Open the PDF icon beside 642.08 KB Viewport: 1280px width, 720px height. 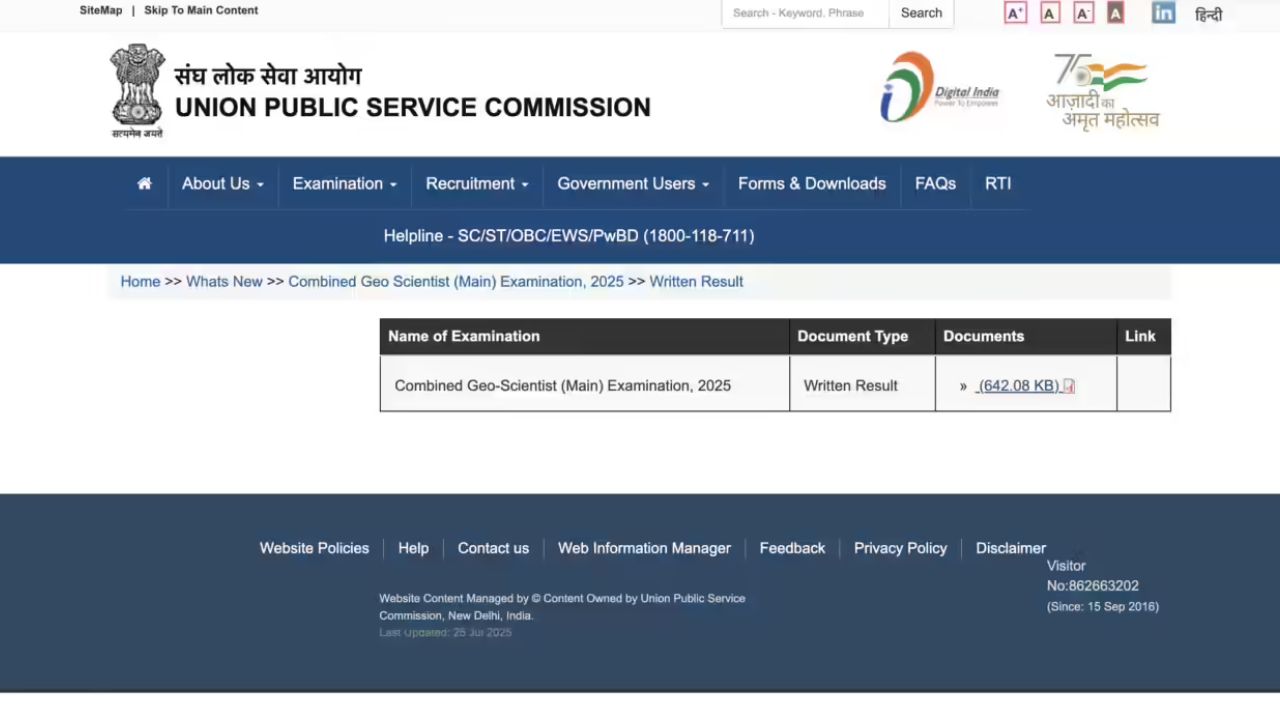click(x=1068, y=386)
